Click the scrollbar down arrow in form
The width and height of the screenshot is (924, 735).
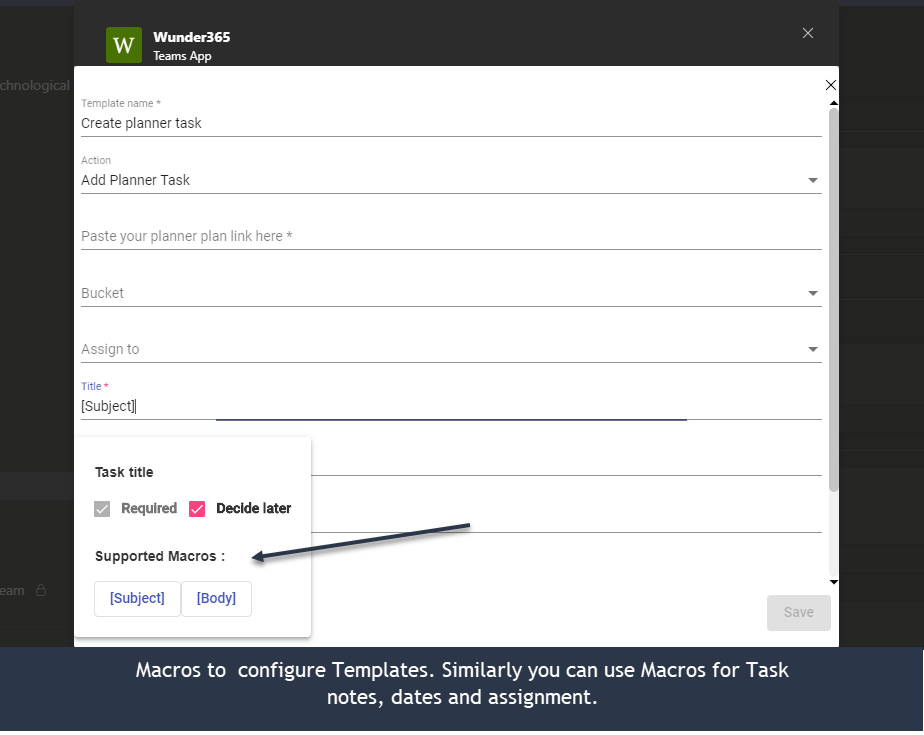pos(832,581)
